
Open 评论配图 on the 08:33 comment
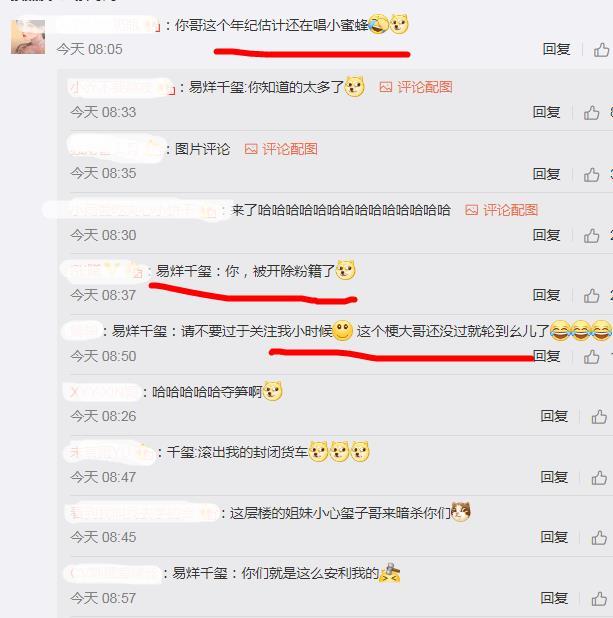[416, 87]
